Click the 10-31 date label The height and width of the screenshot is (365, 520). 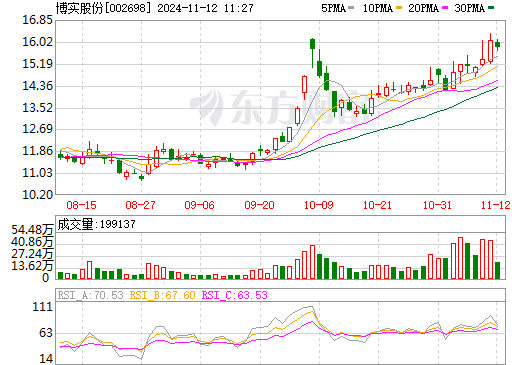point(437,205)
